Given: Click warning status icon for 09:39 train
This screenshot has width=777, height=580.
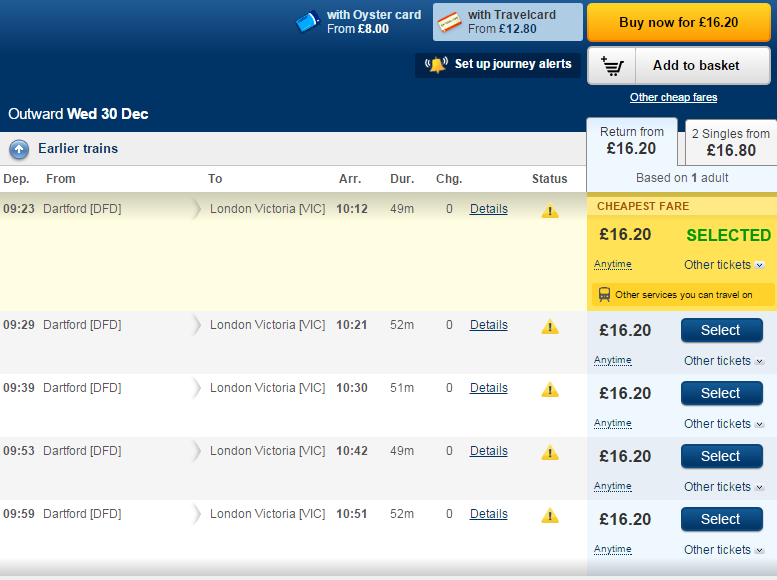Looking at the screenshot, I should 550,389.
